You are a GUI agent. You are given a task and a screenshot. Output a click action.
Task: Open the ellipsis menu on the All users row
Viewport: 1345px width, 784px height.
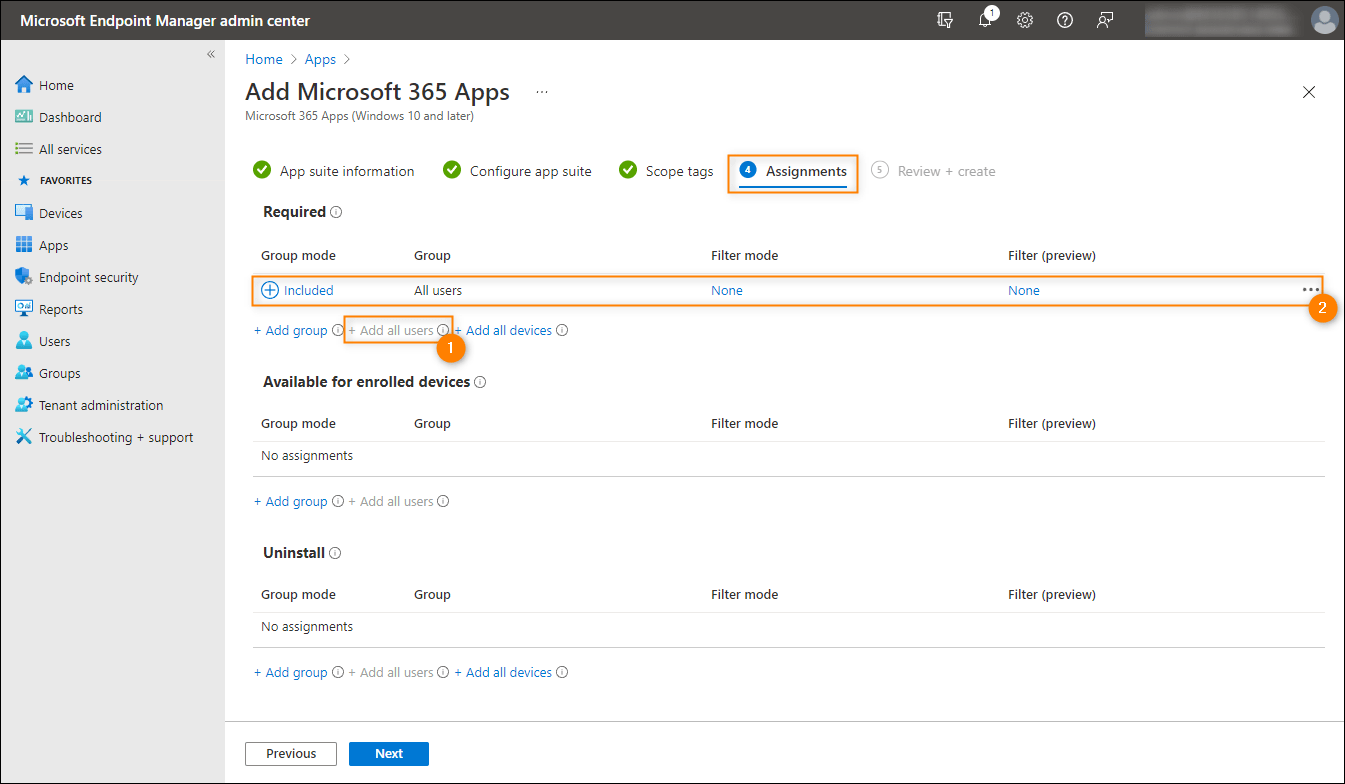point(1310,289)
